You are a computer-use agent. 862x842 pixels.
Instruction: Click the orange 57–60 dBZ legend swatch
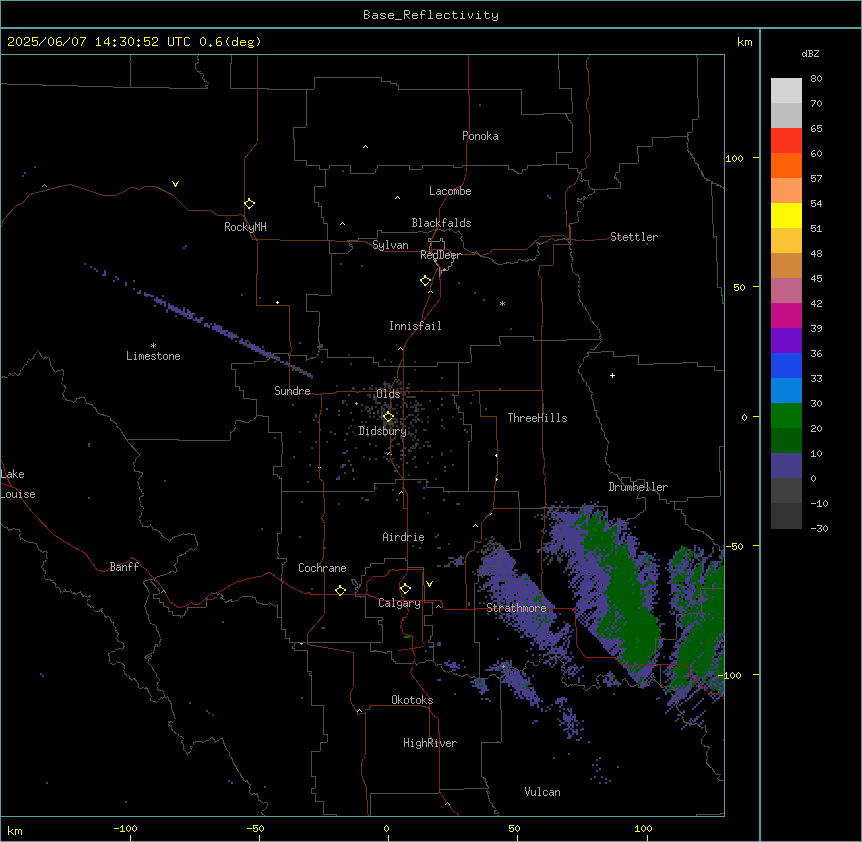(786, 165)
